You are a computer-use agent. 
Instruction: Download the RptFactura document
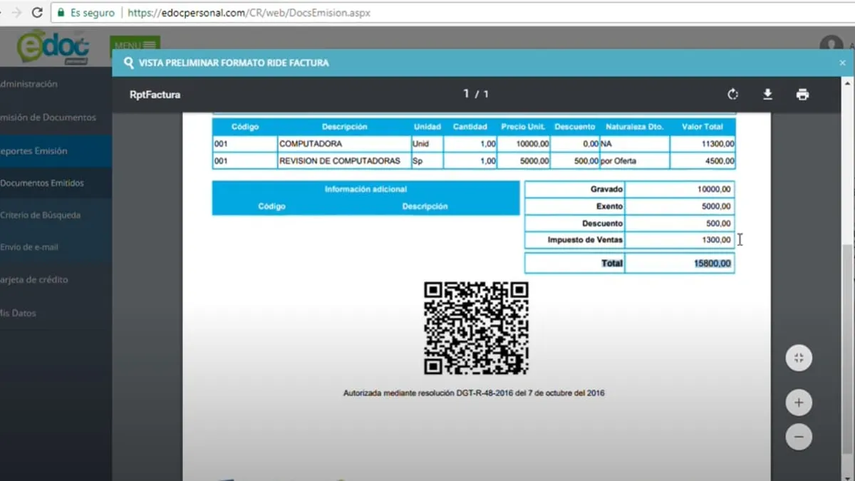(767, 94)
